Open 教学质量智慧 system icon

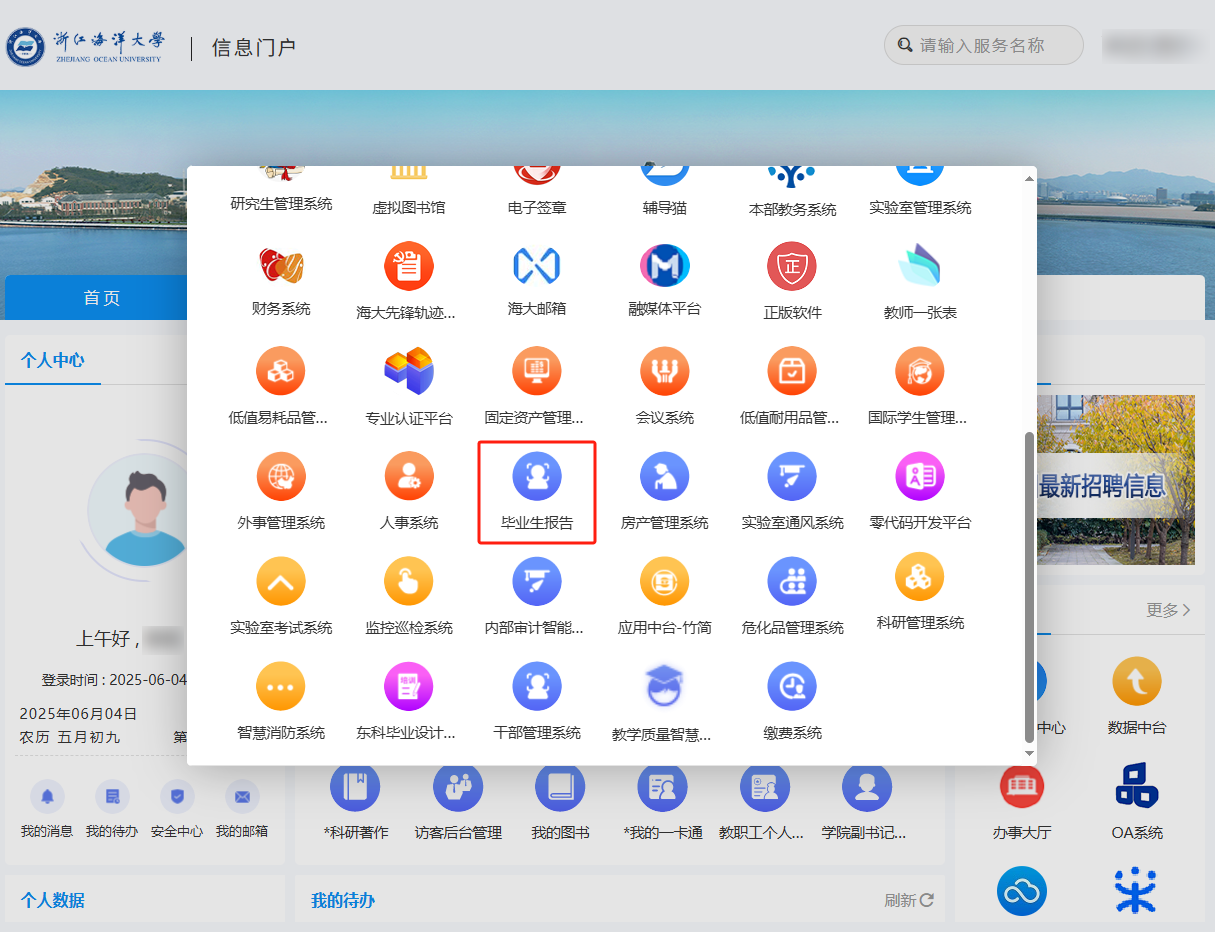665,687
